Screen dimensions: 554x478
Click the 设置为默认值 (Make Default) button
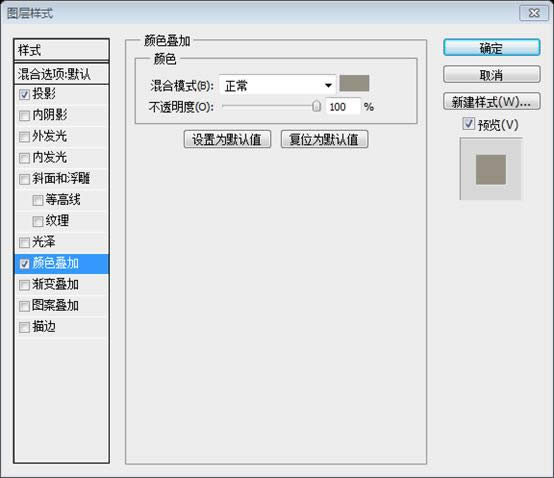point(227,140)
